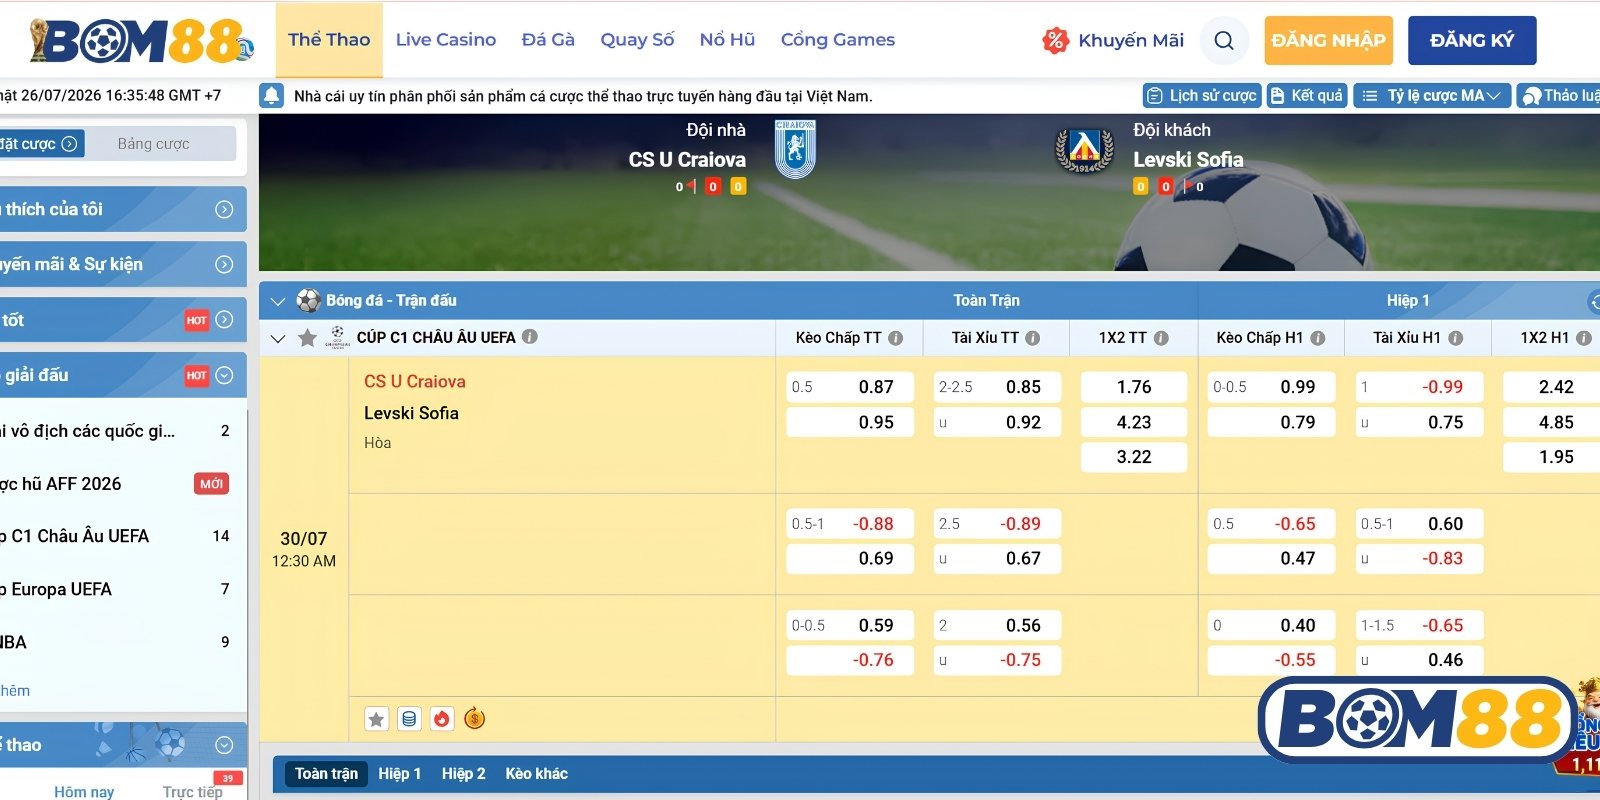Star the CÚP C1 CHÂU ÂU UEFA league

[307, 338]
